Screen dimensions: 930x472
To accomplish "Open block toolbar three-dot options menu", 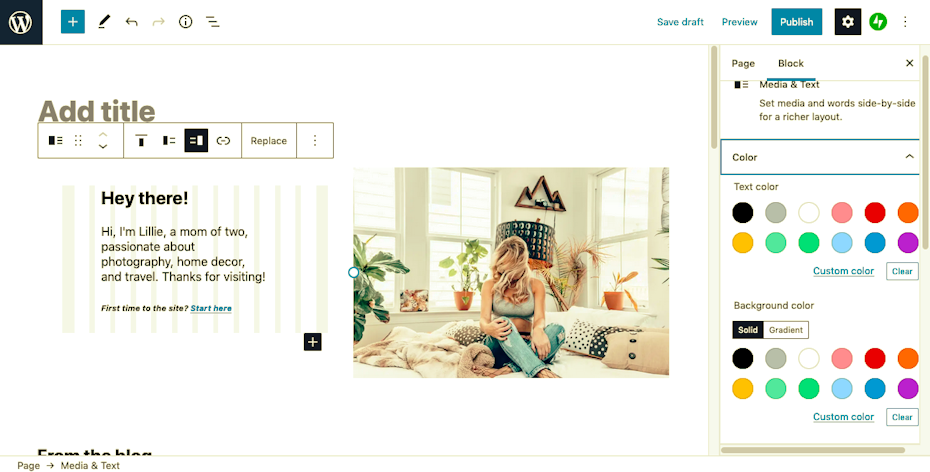I will pos(315,141).
